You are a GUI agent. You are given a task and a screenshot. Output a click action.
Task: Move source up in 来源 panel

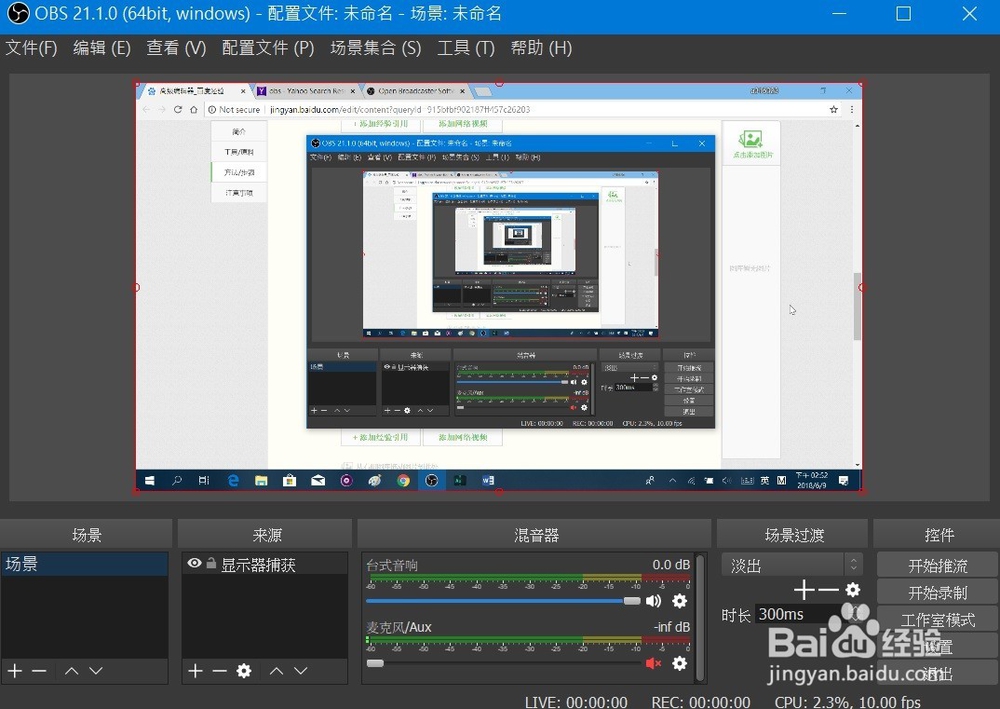[276, 671]
